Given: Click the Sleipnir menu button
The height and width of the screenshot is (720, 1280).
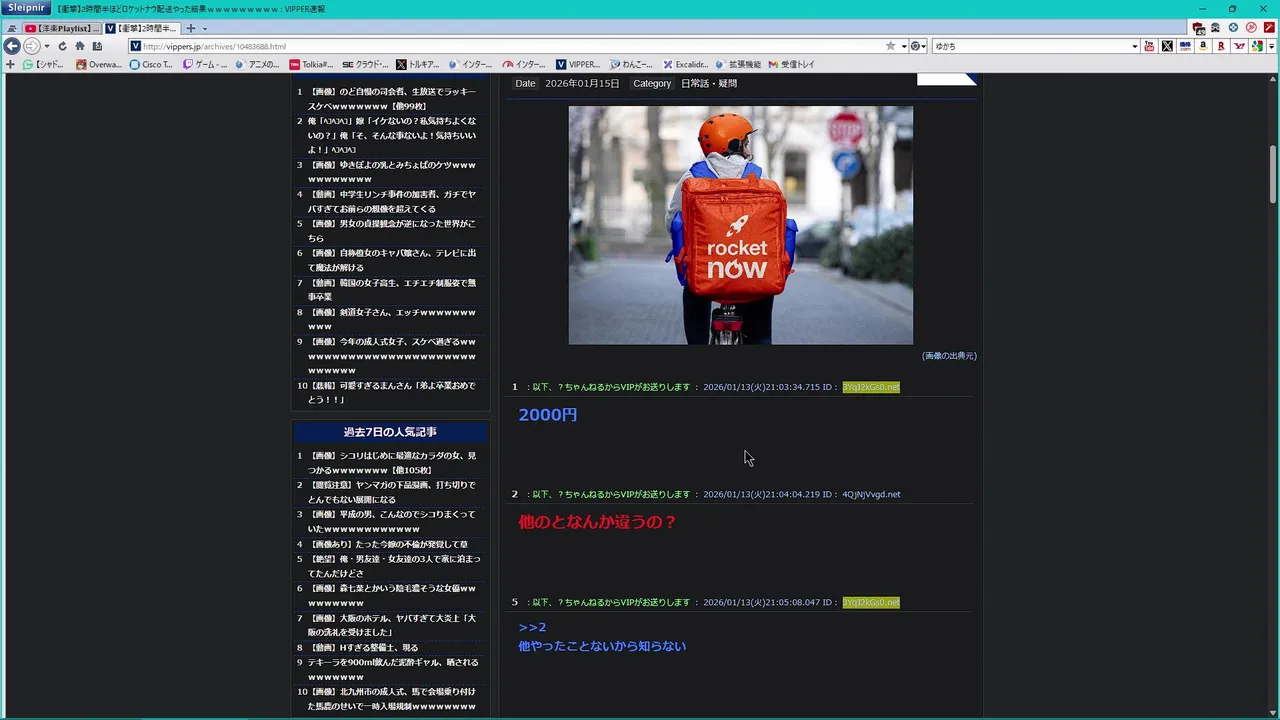Looking at the screenshot, I should pos(25,8).
